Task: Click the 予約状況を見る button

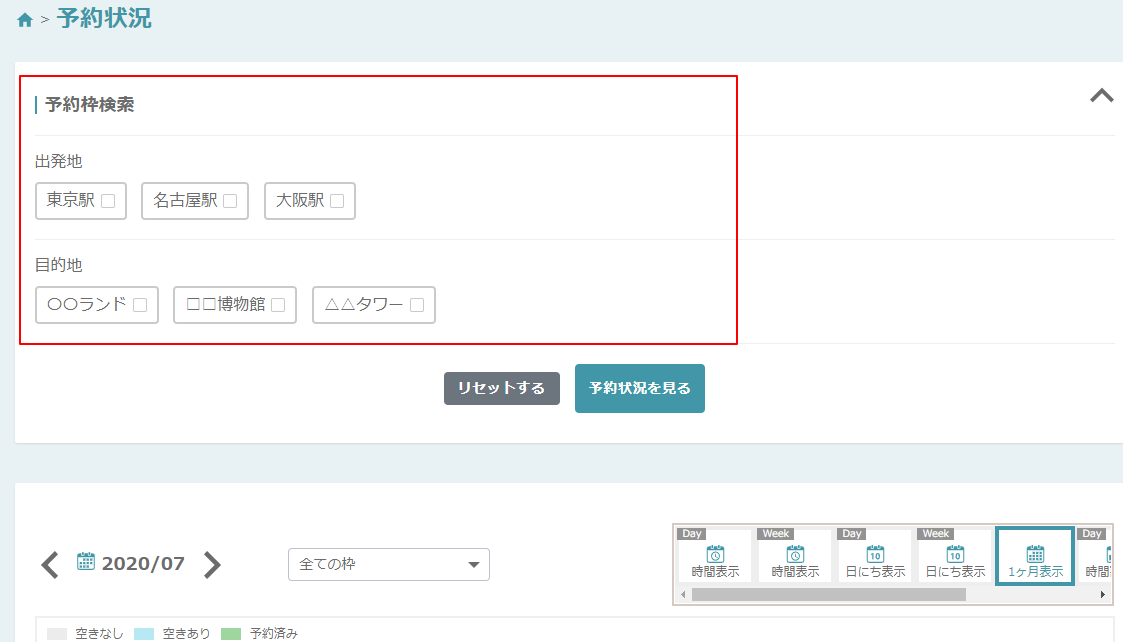Action: click(640, 389)
